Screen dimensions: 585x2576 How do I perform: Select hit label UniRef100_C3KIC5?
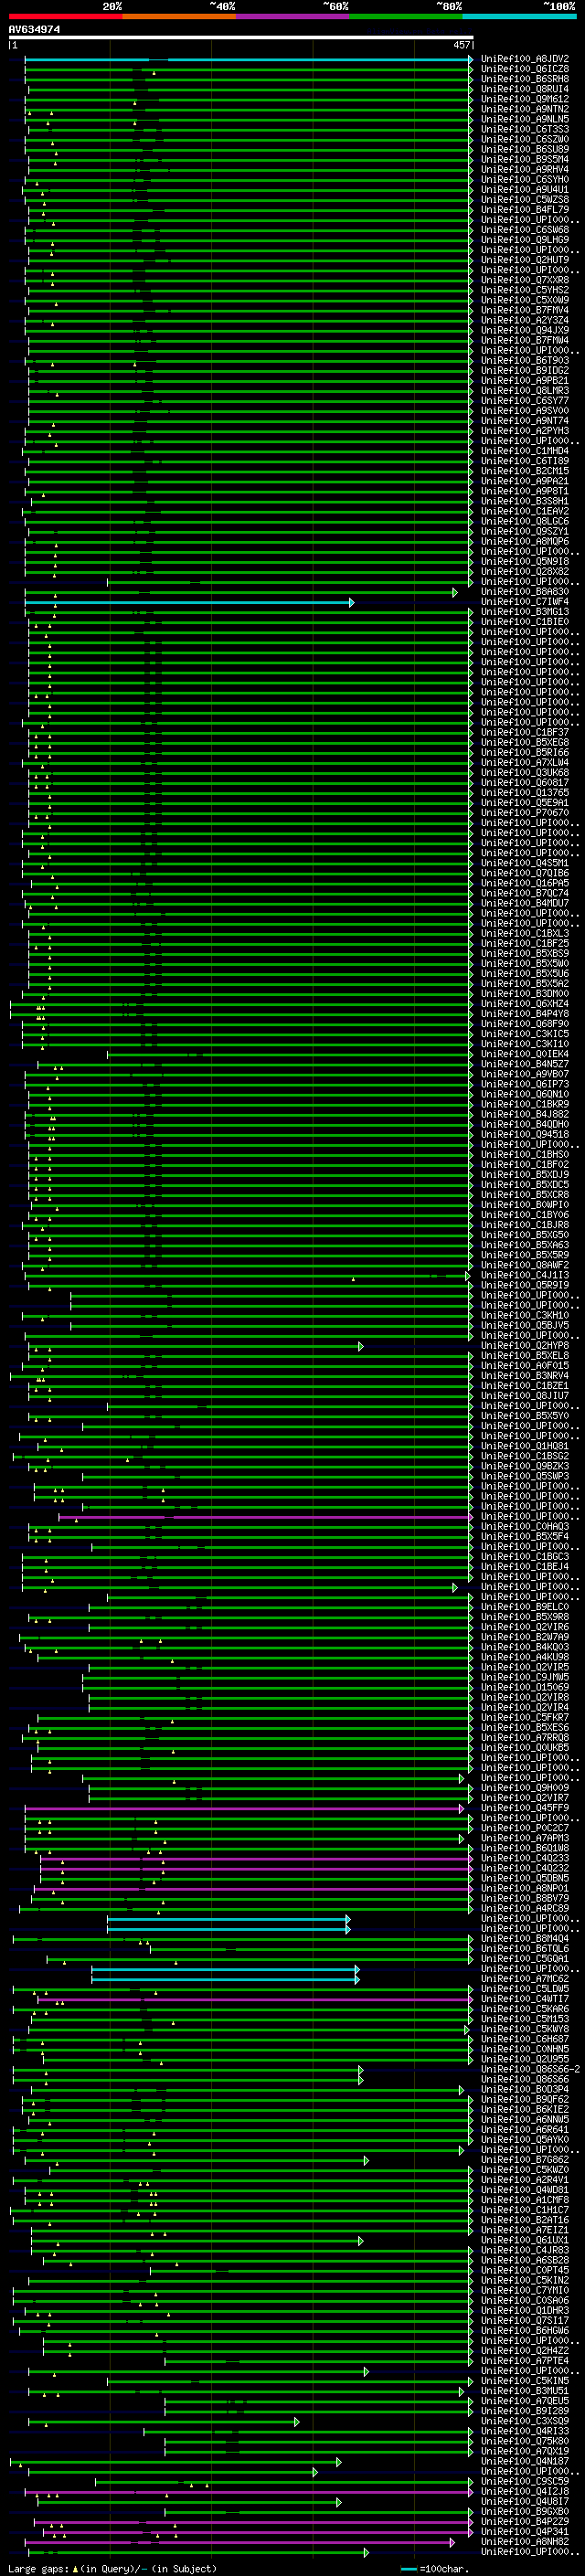point(525,1034)
